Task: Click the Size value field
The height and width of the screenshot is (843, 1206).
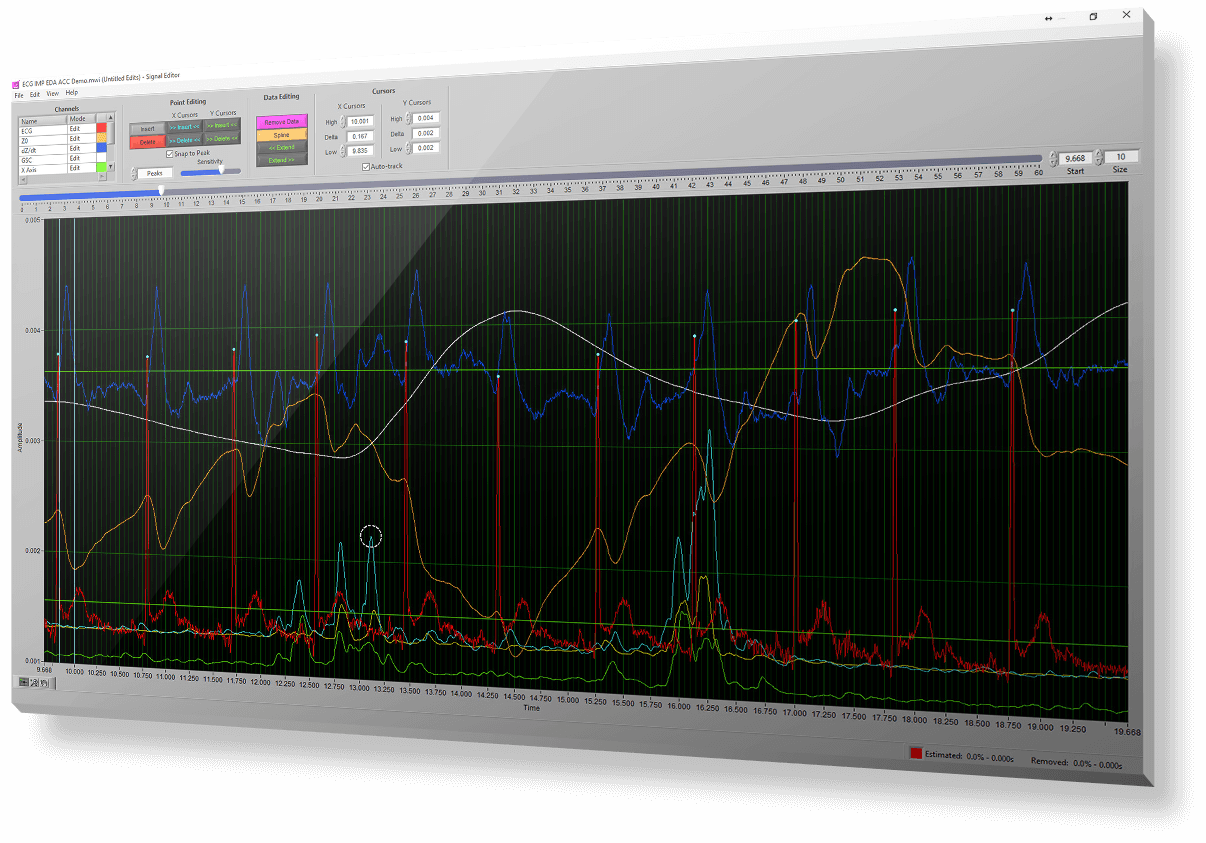Action: pyautogui.click(x=1122, y=156)
